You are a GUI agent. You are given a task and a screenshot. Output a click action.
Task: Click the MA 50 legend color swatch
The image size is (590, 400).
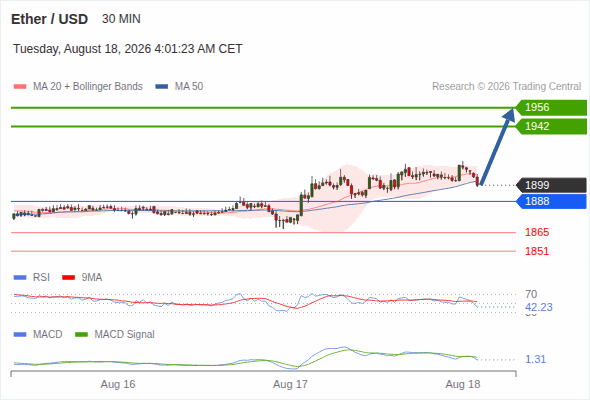pos(162,87)
